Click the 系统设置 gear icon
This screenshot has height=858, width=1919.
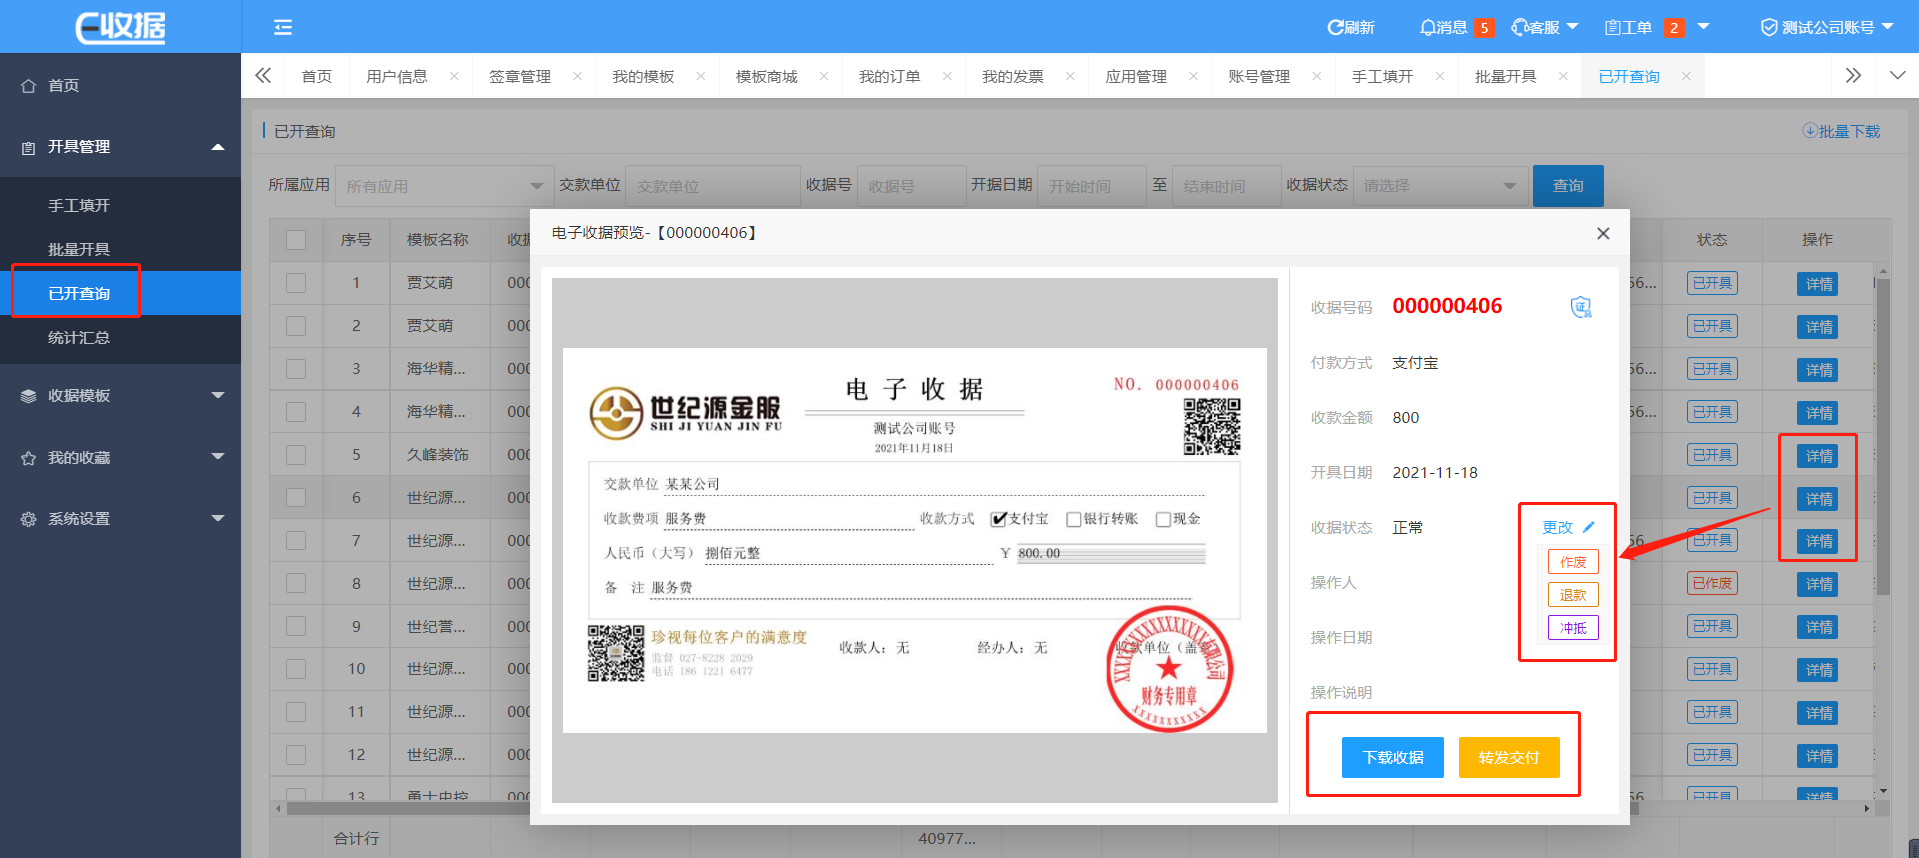point(29,519)
